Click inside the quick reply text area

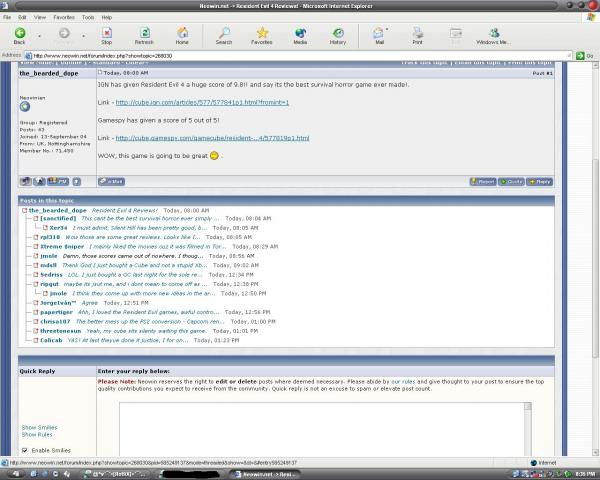pyautogui.click(x=322, y=429)
